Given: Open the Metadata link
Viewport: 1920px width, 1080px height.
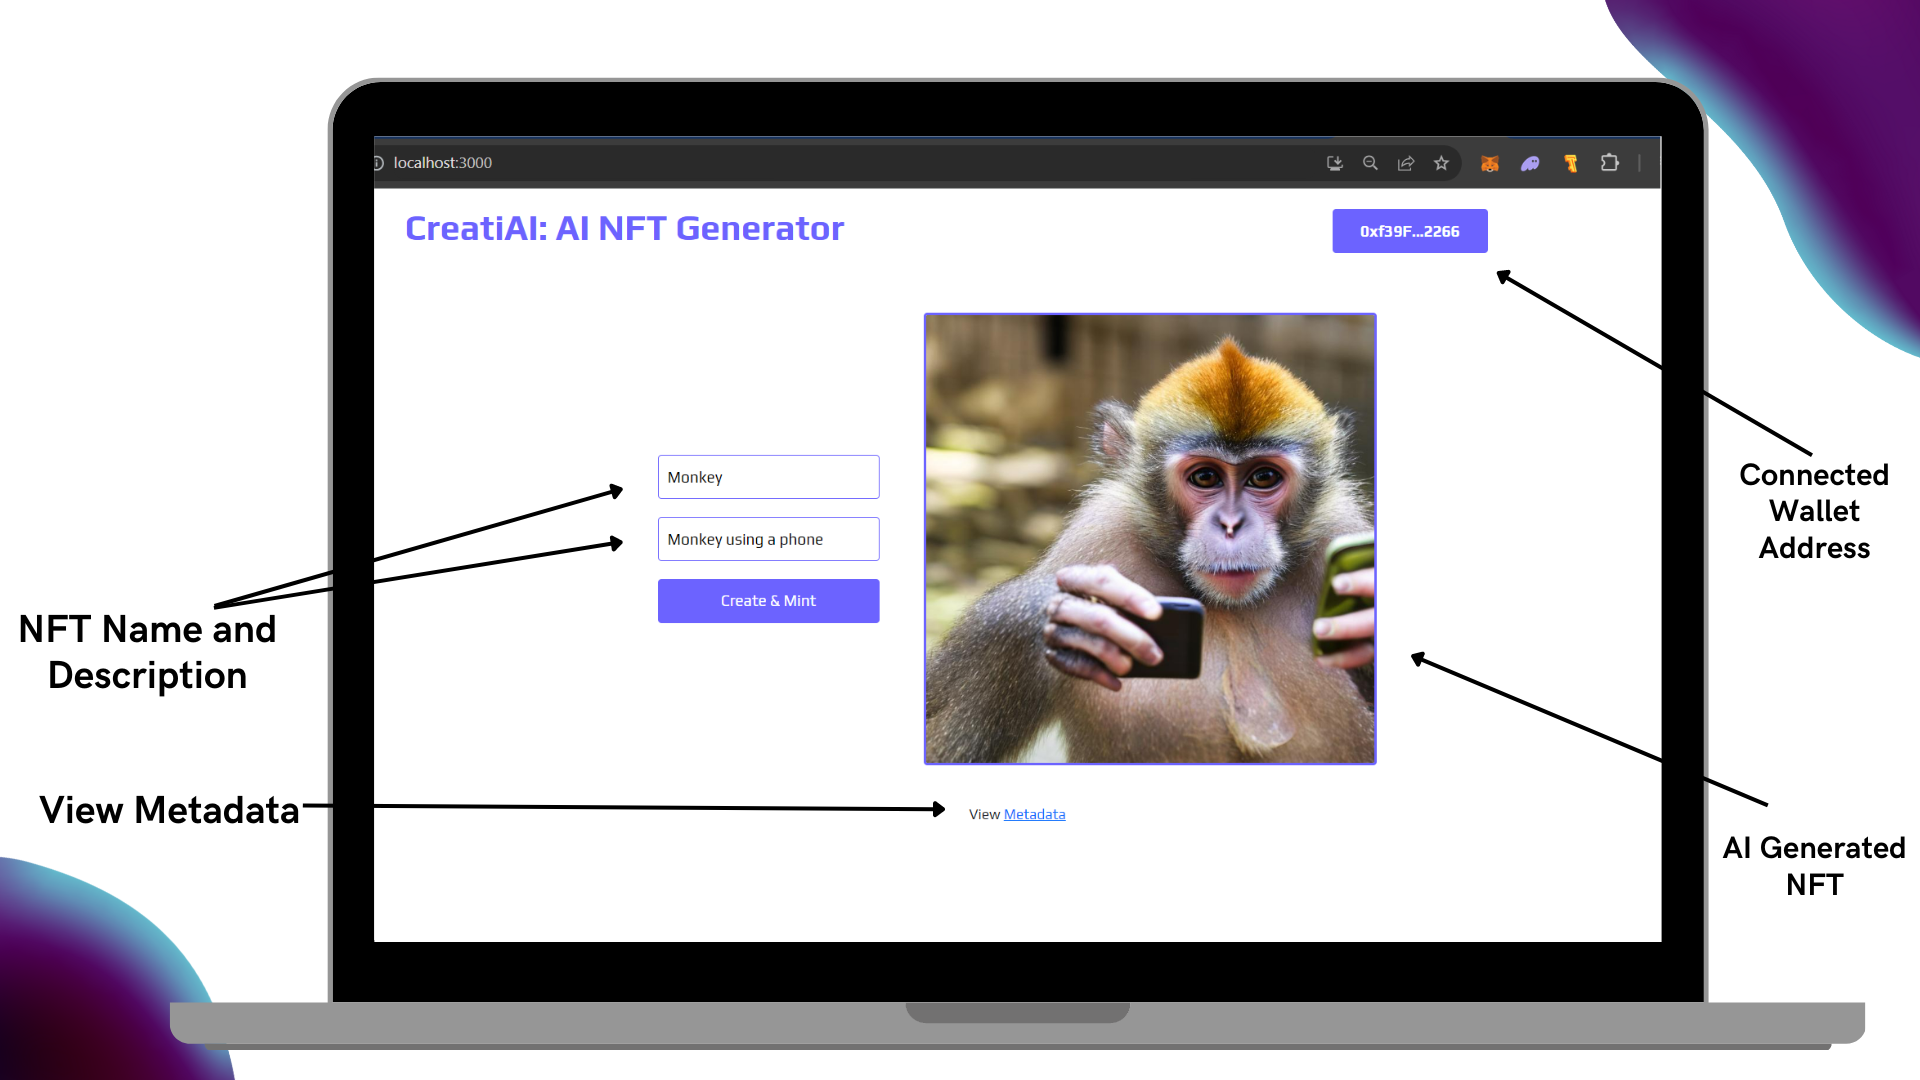Looking at the screenshot, I should [x=1034, y=814].
